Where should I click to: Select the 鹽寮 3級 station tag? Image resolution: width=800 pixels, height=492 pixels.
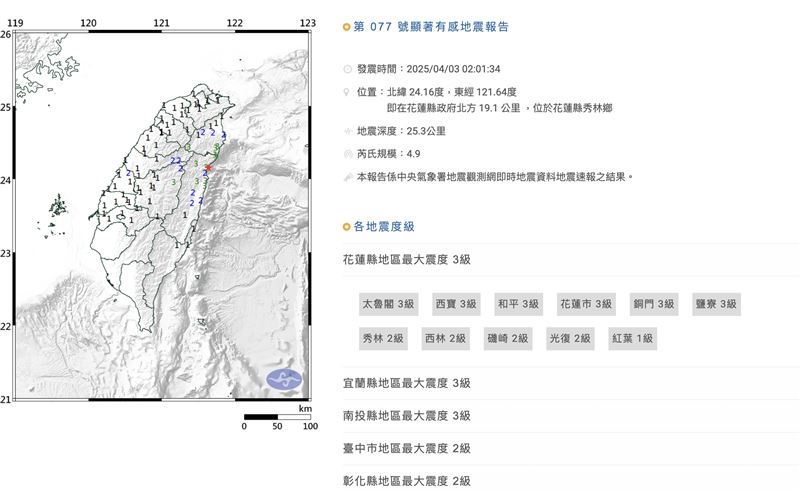click(716, 304)
